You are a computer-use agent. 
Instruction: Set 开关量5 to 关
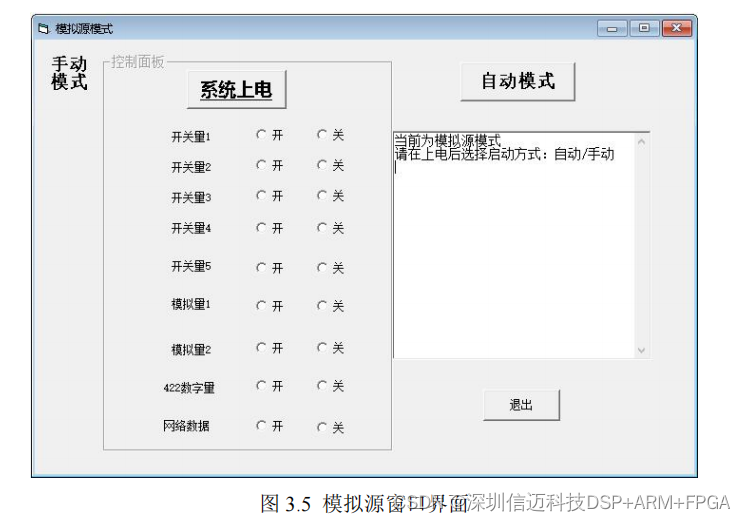322,267
